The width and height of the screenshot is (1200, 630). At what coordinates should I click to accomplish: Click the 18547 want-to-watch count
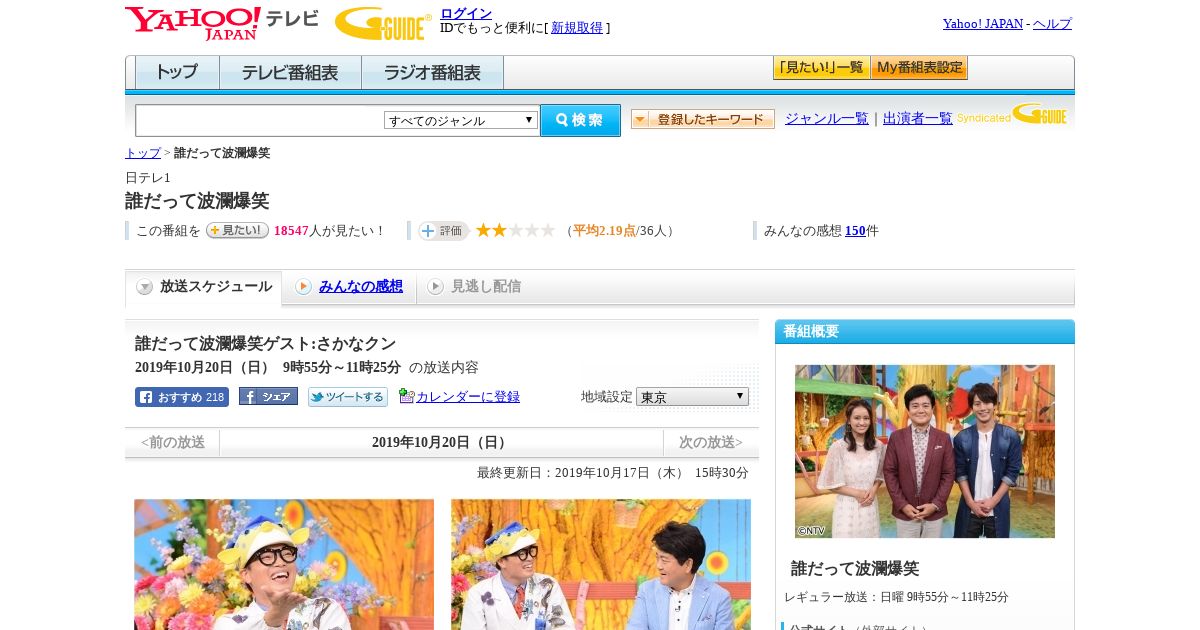(291, 231)
